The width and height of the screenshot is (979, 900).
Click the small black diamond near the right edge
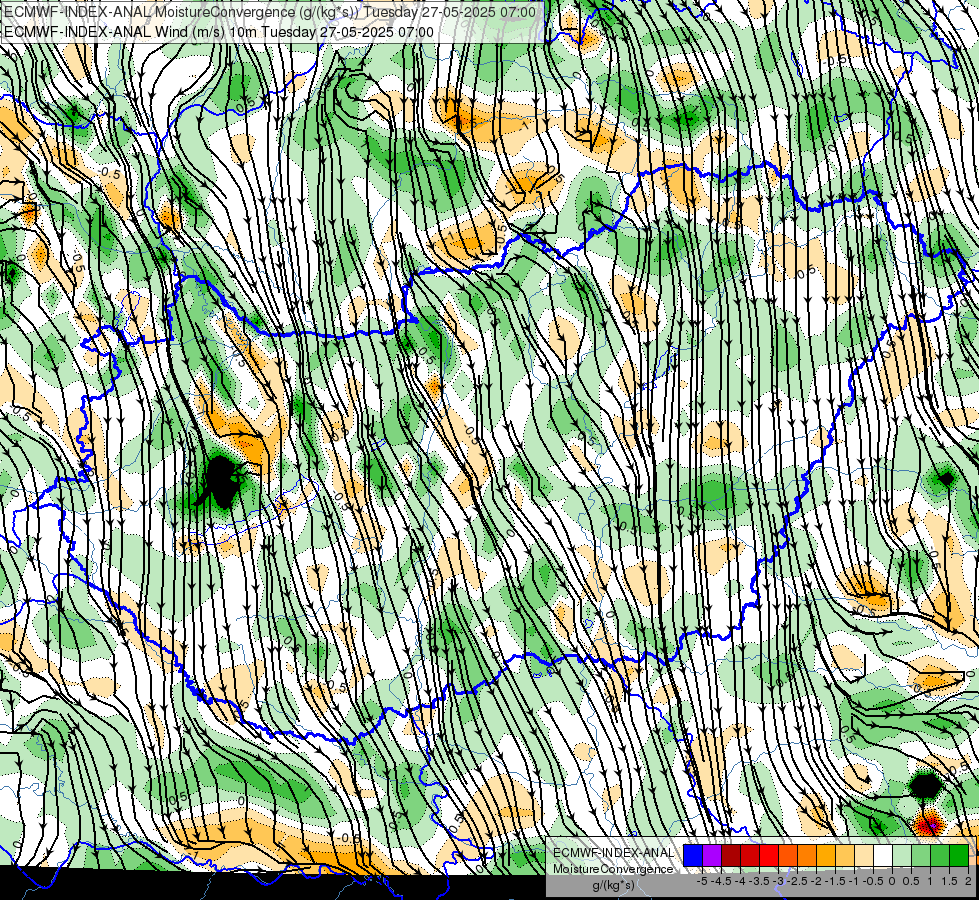(x=947, y=479)
